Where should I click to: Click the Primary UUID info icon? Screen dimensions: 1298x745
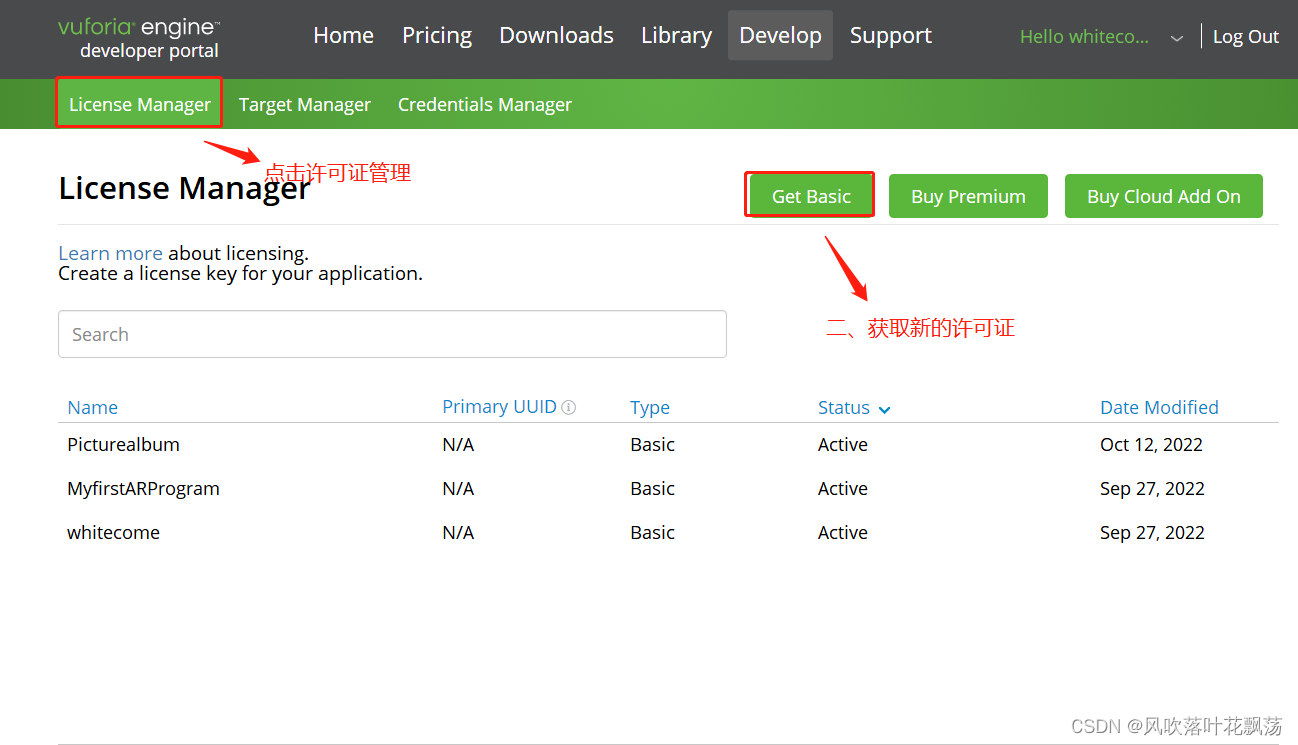tap(569, 407)
